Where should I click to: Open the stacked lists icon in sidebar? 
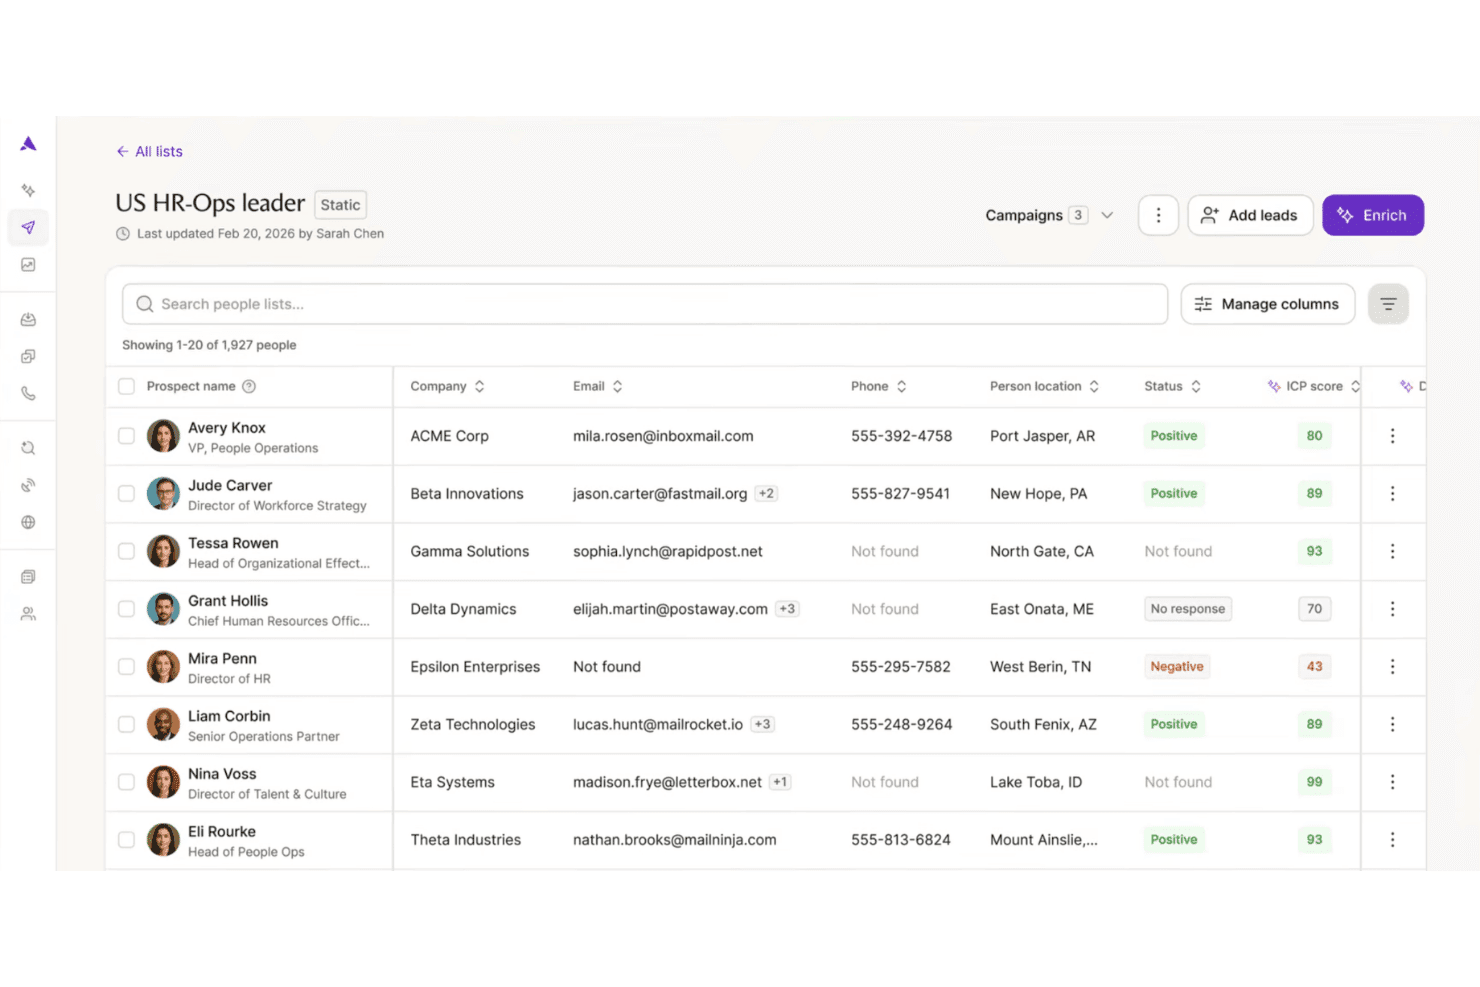click(x=28, y=577)
